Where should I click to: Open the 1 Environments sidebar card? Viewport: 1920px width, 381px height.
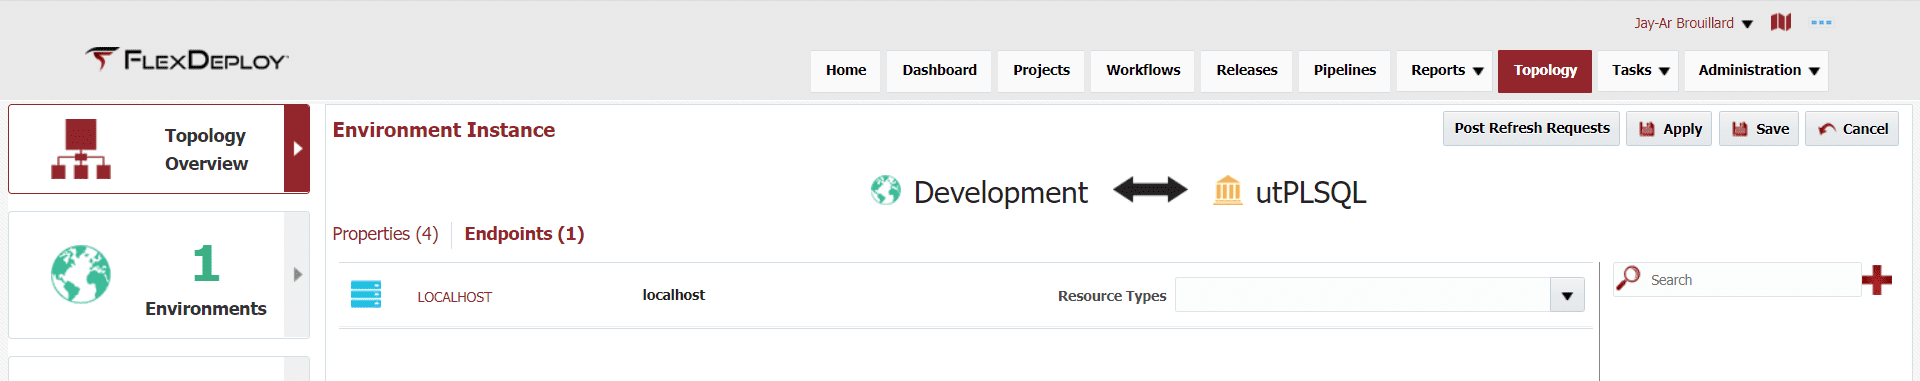click(x=159, y=275)
